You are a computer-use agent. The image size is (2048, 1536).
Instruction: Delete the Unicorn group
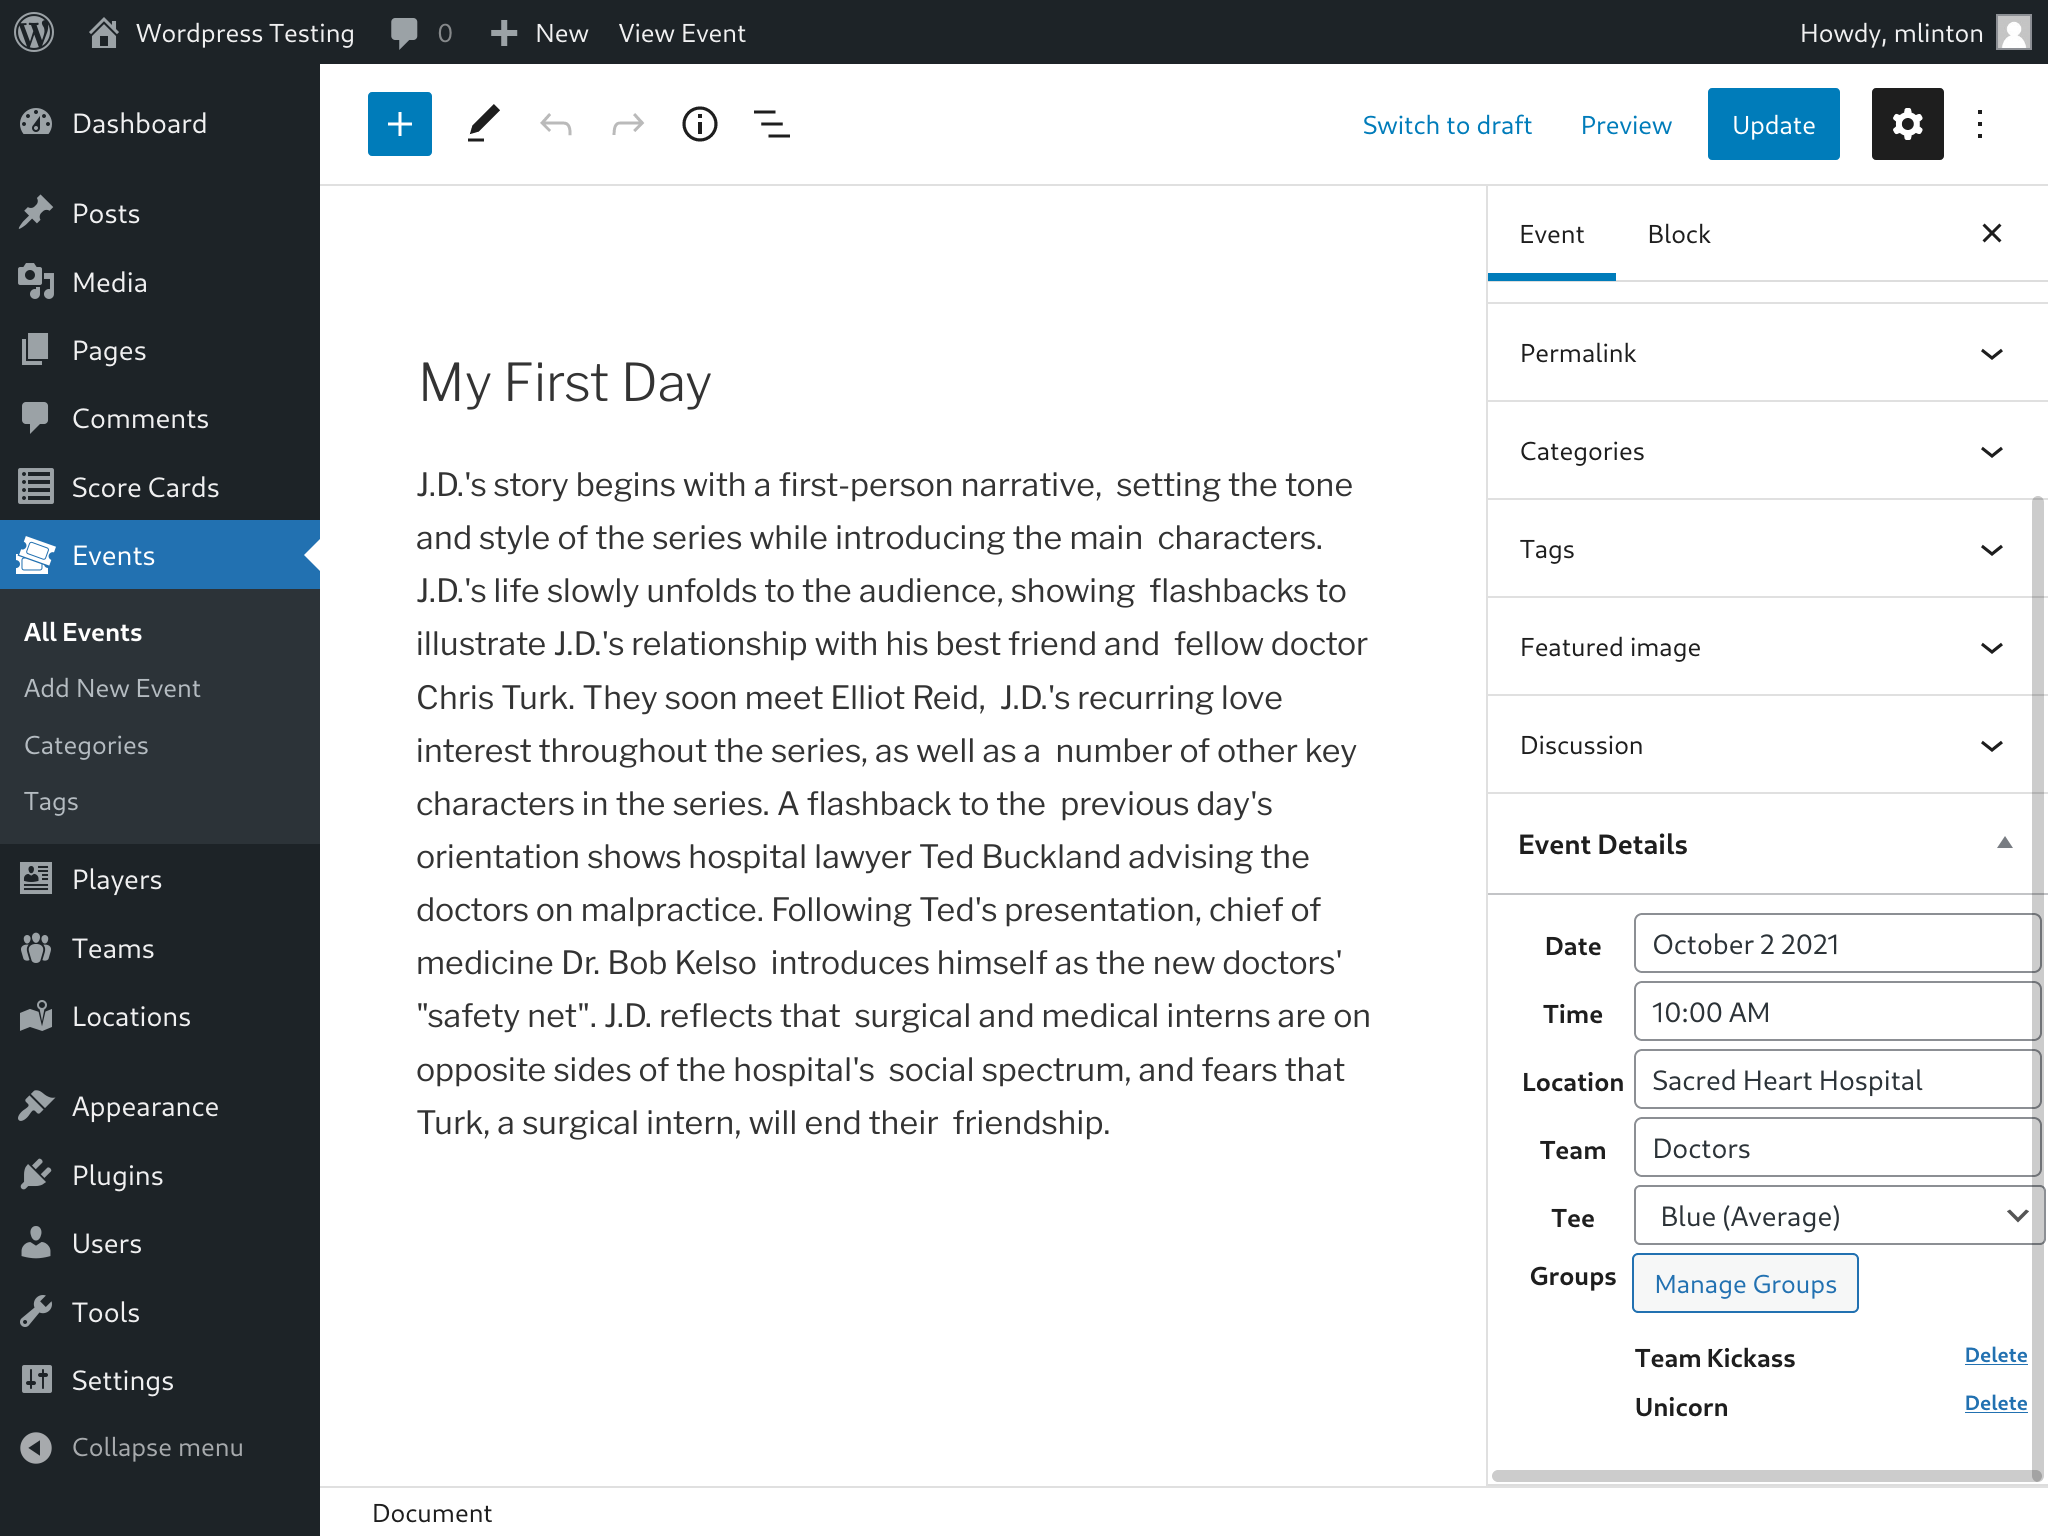[1996, 1403]
